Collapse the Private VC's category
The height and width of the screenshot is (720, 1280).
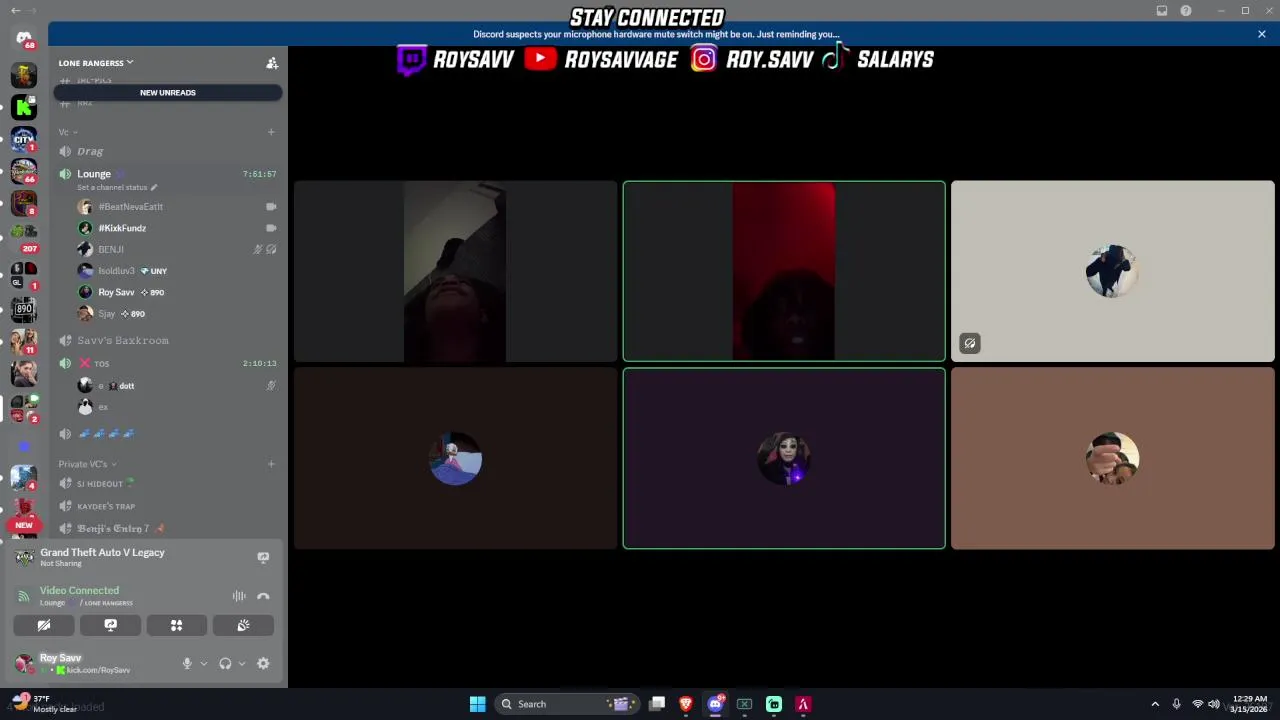click(x=87, y=464)
